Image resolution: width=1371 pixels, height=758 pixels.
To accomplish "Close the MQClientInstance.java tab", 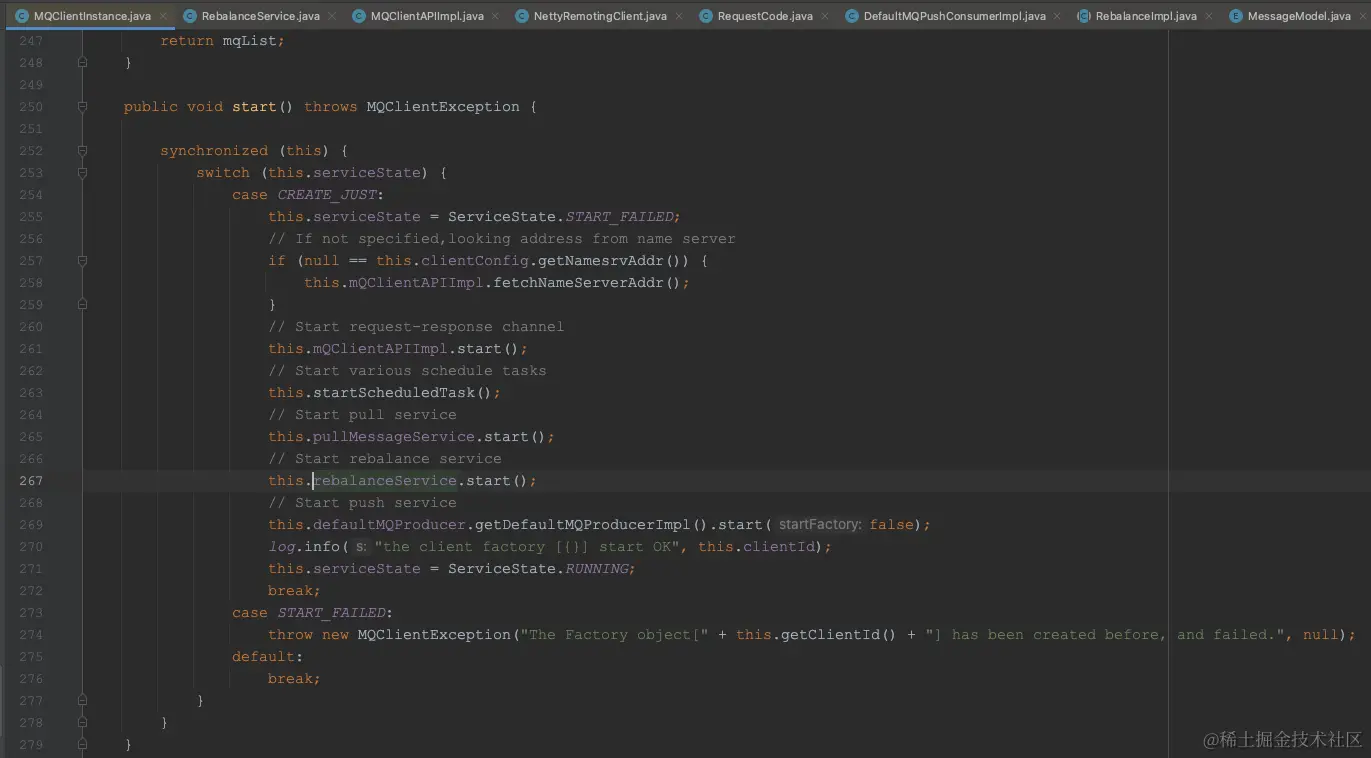I will (x=164, y=17).
